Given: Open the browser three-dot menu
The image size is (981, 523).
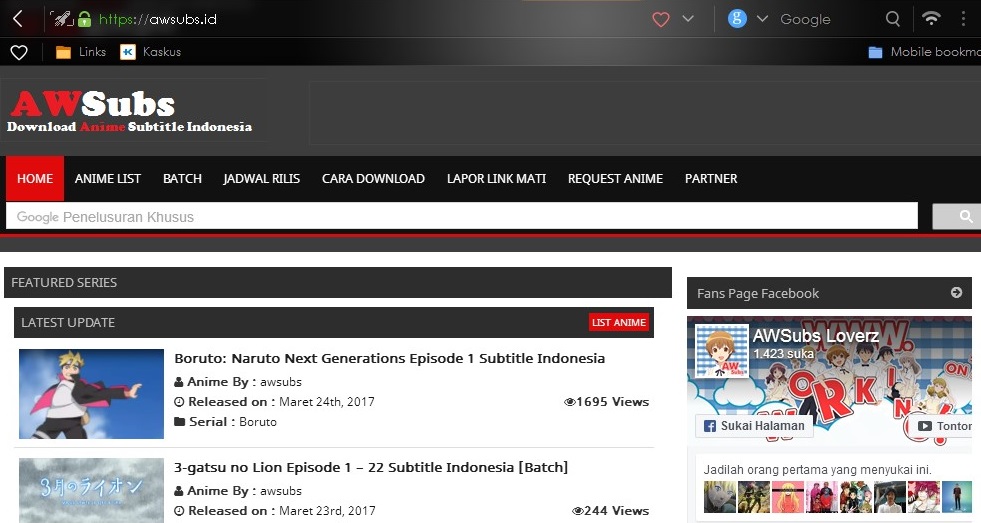Looking at the screenshot, I should [963, 19].
